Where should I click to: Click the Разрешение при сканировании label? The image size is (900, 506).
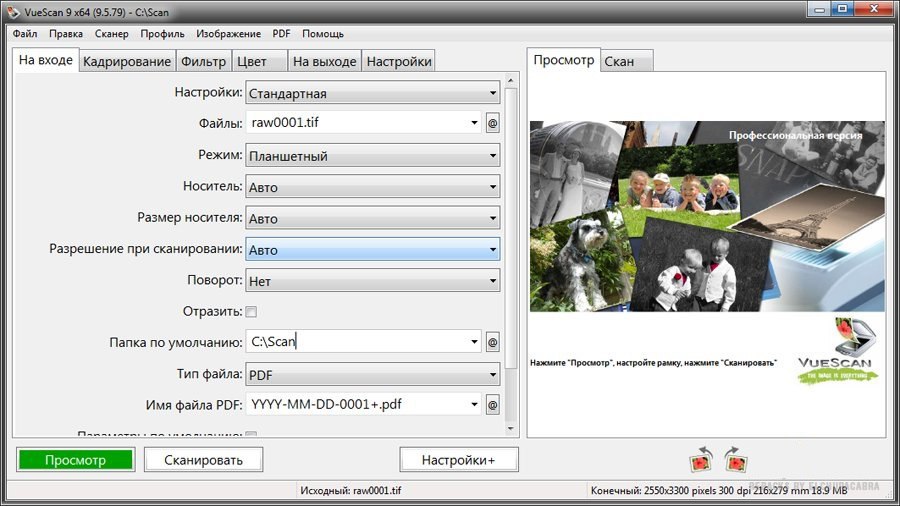coord(145,249)
